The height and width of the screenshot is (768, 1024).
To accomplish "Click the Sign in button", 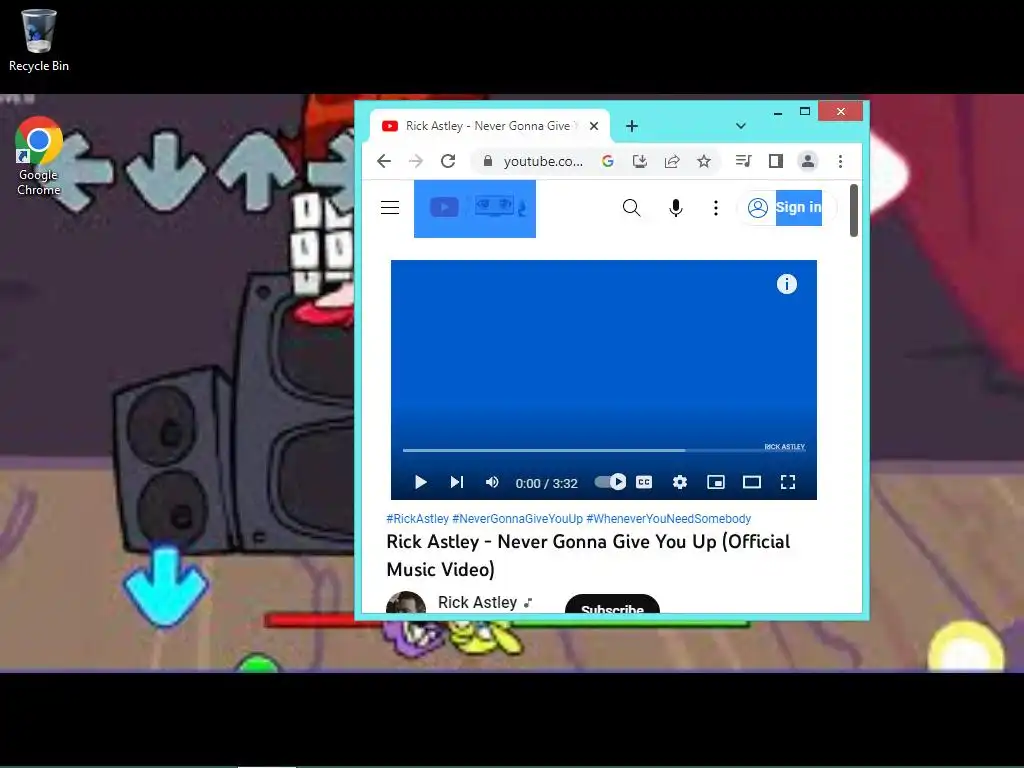I will click(787, 208).
